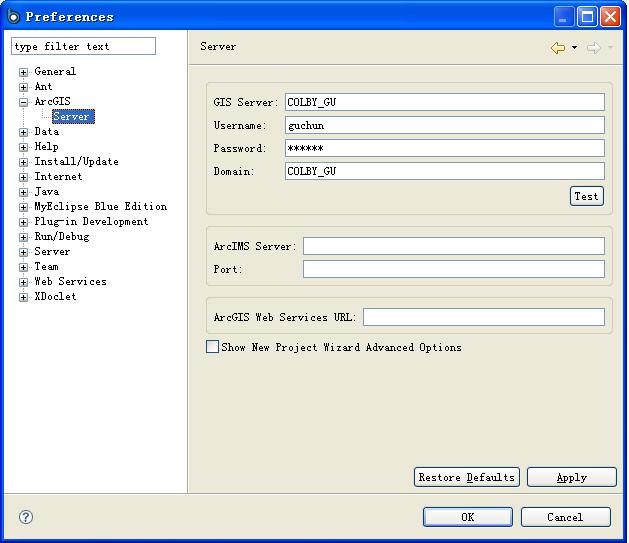Screen dimensions: 629x543
Task: Click the back navigation arrow icon
Action: [558, 48]
